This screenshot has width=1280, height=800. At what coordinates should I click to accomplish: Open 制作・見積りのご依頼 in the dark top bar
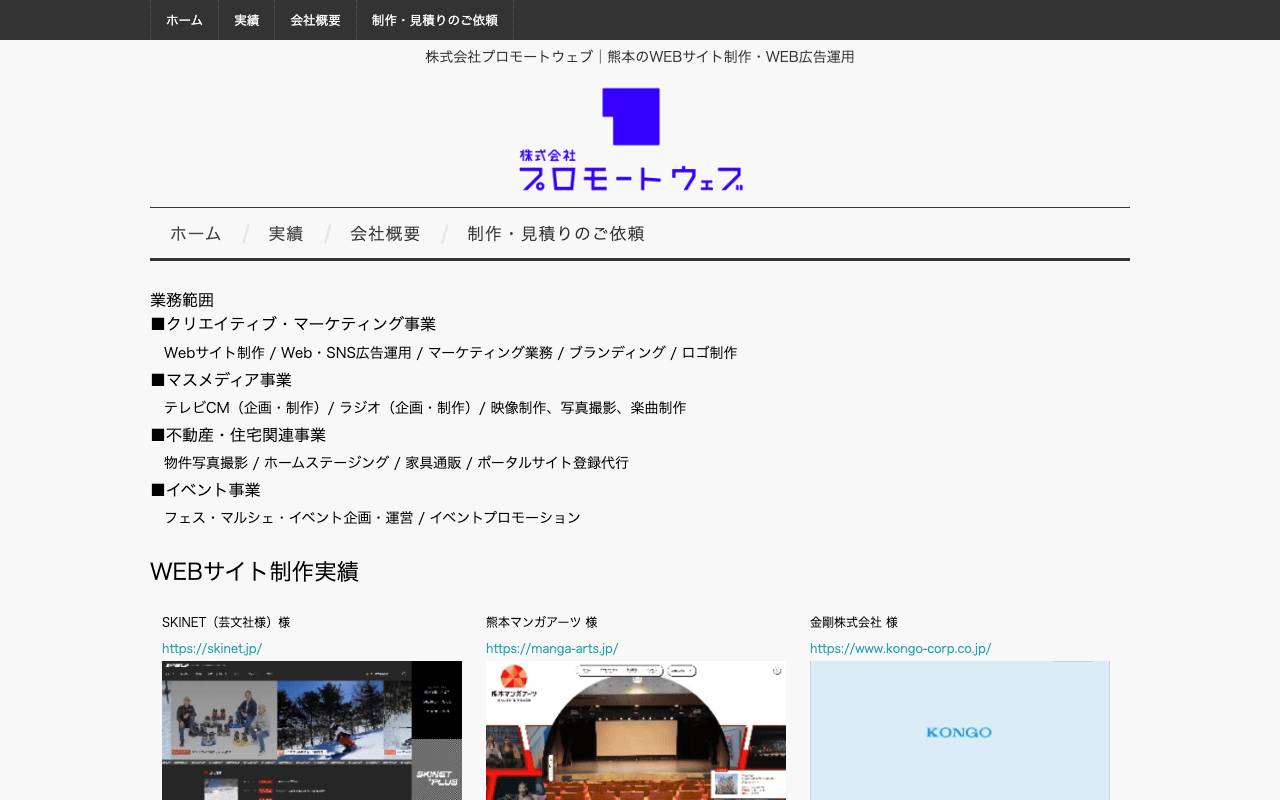[434, 20]
